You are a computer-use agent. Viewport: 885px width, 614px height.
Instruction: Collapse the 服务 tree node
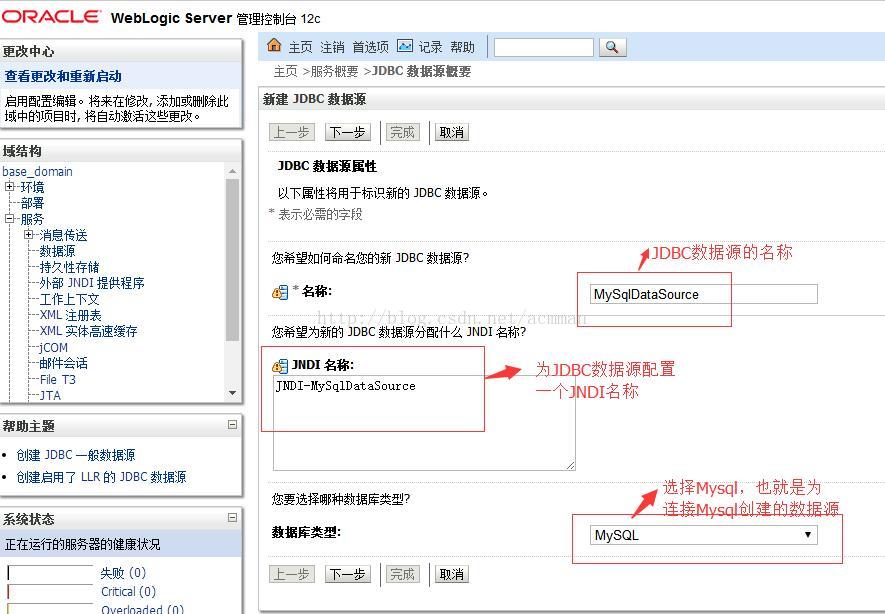pos(9,218)
